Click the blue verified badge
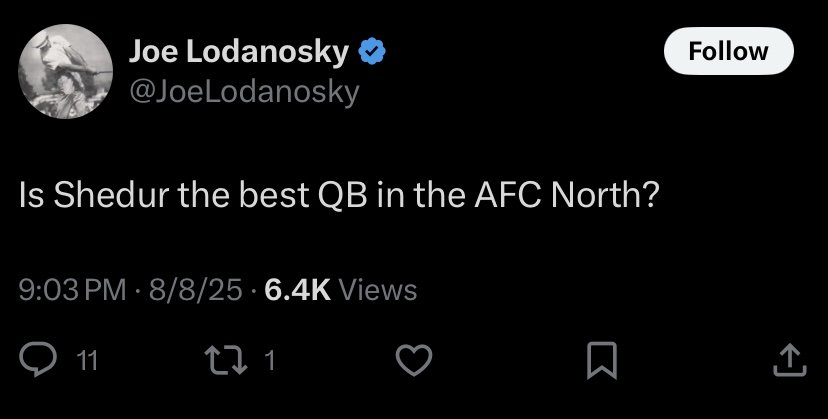Screen dimensions: 828x419 click(372, 52)
